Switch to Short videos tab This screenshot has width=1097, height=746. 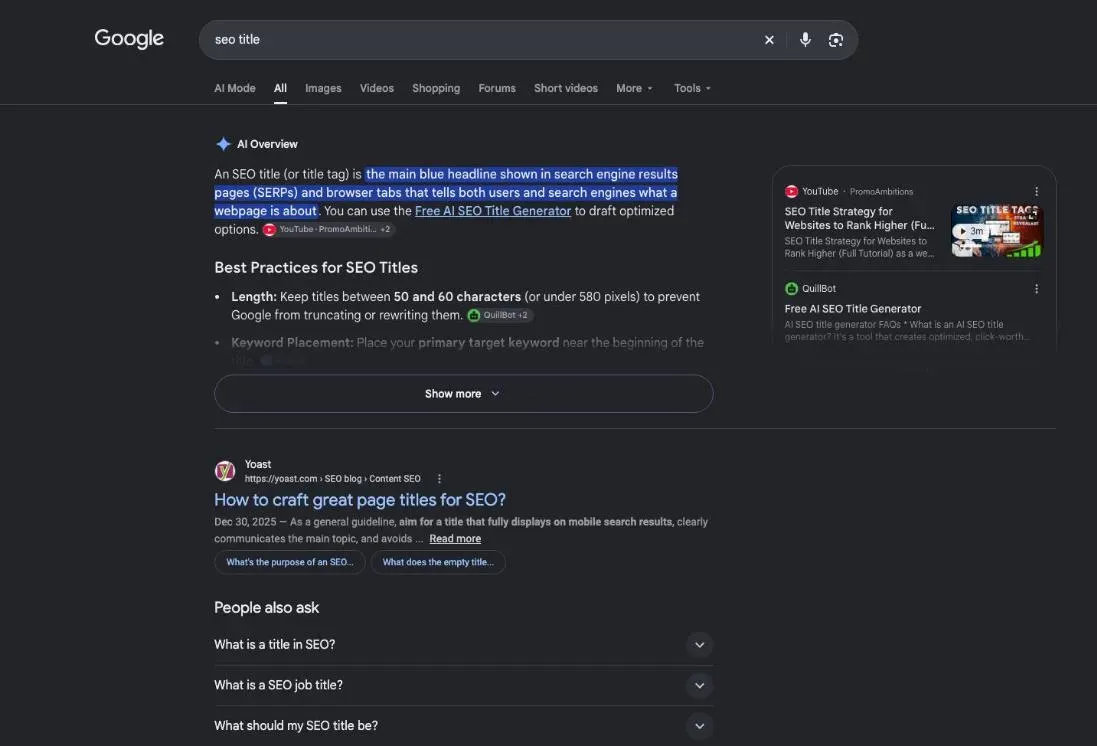tap(565, 88)
